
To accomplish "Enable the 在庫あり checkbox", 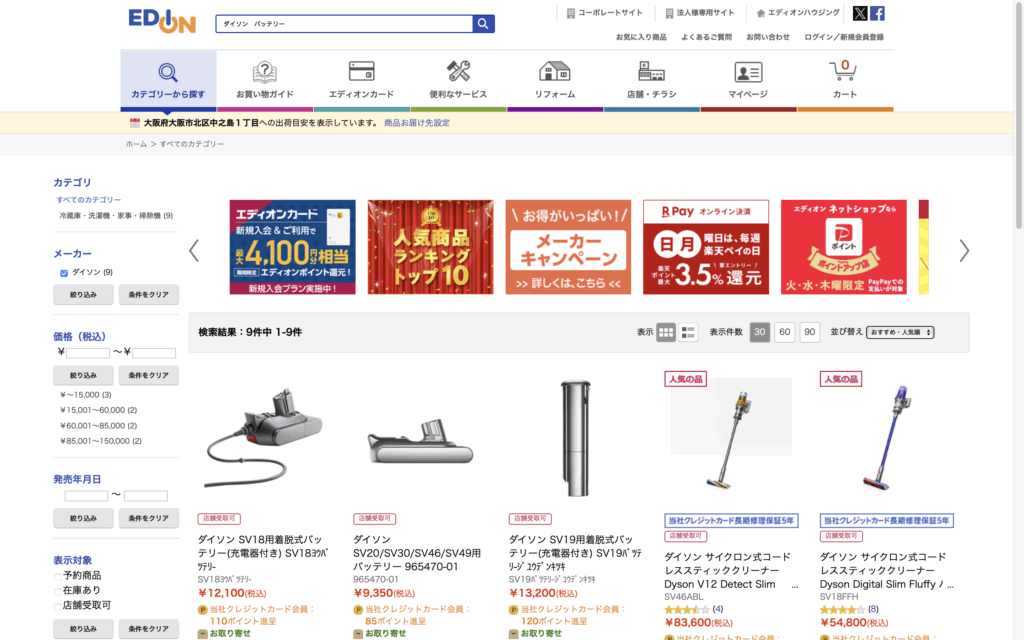I will [57, 592].
